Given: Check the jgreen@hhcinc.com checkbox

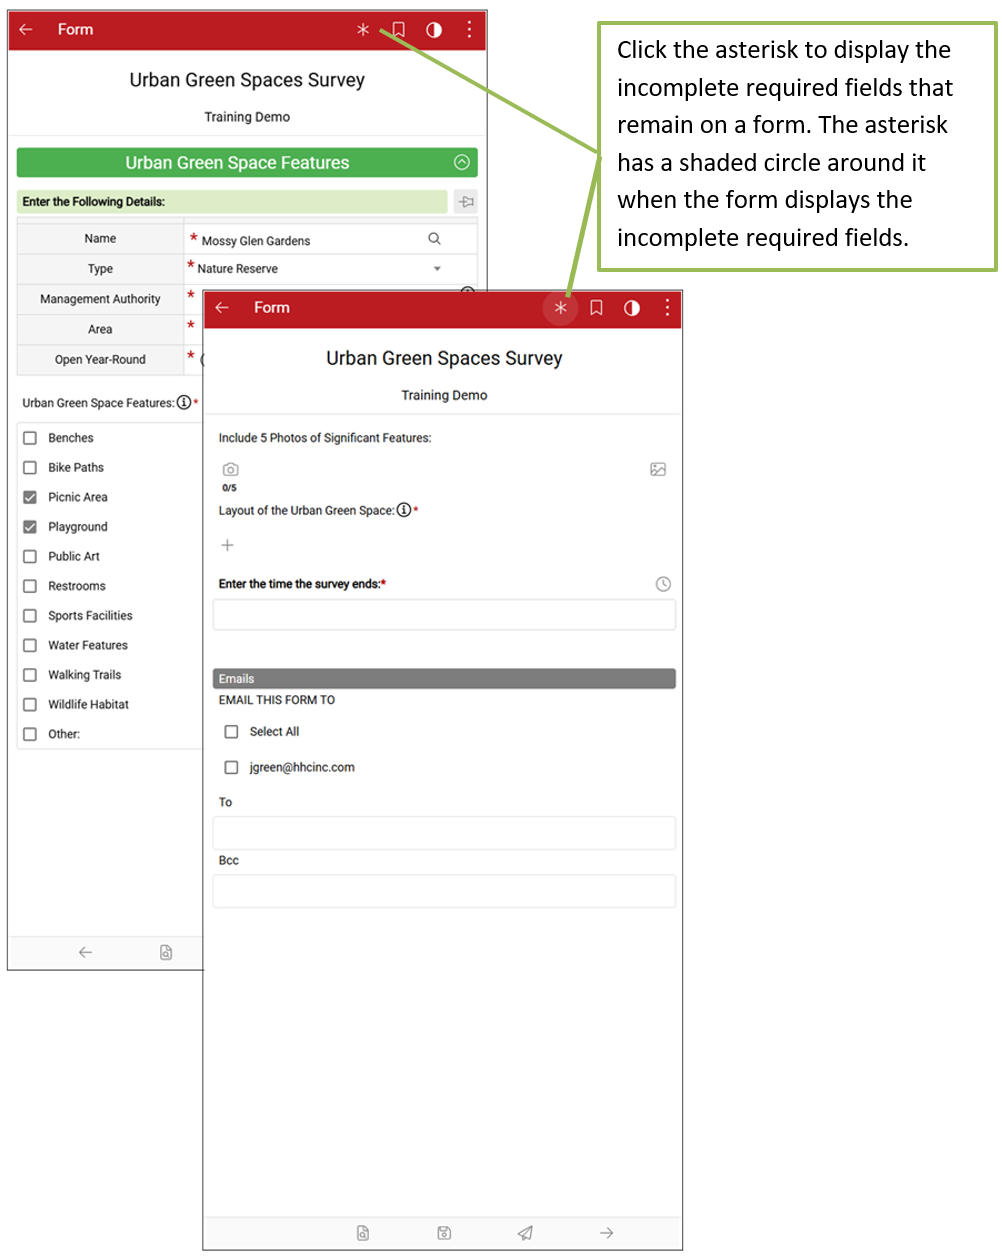Looking at the screenshot, I should pos(231,768).
